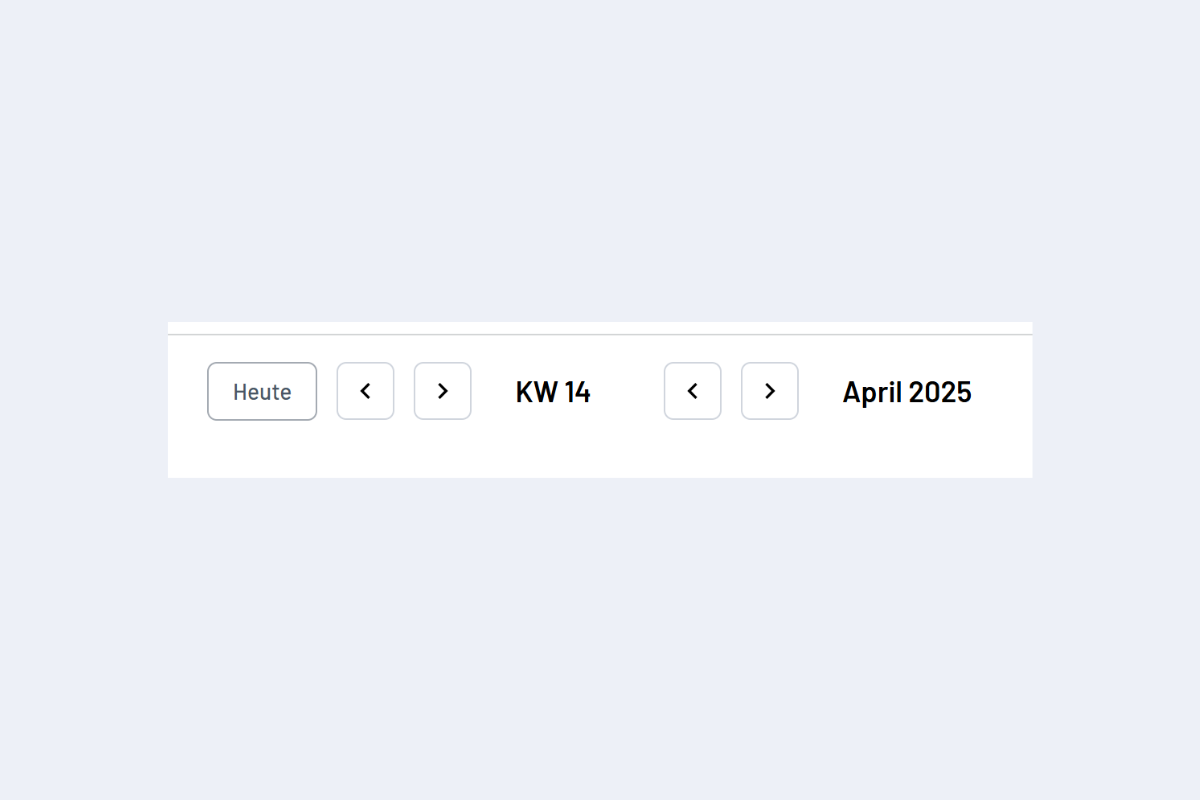Screen dimensions: 1200x800
Task: Click the April 2025 heading
Action: 906,392
